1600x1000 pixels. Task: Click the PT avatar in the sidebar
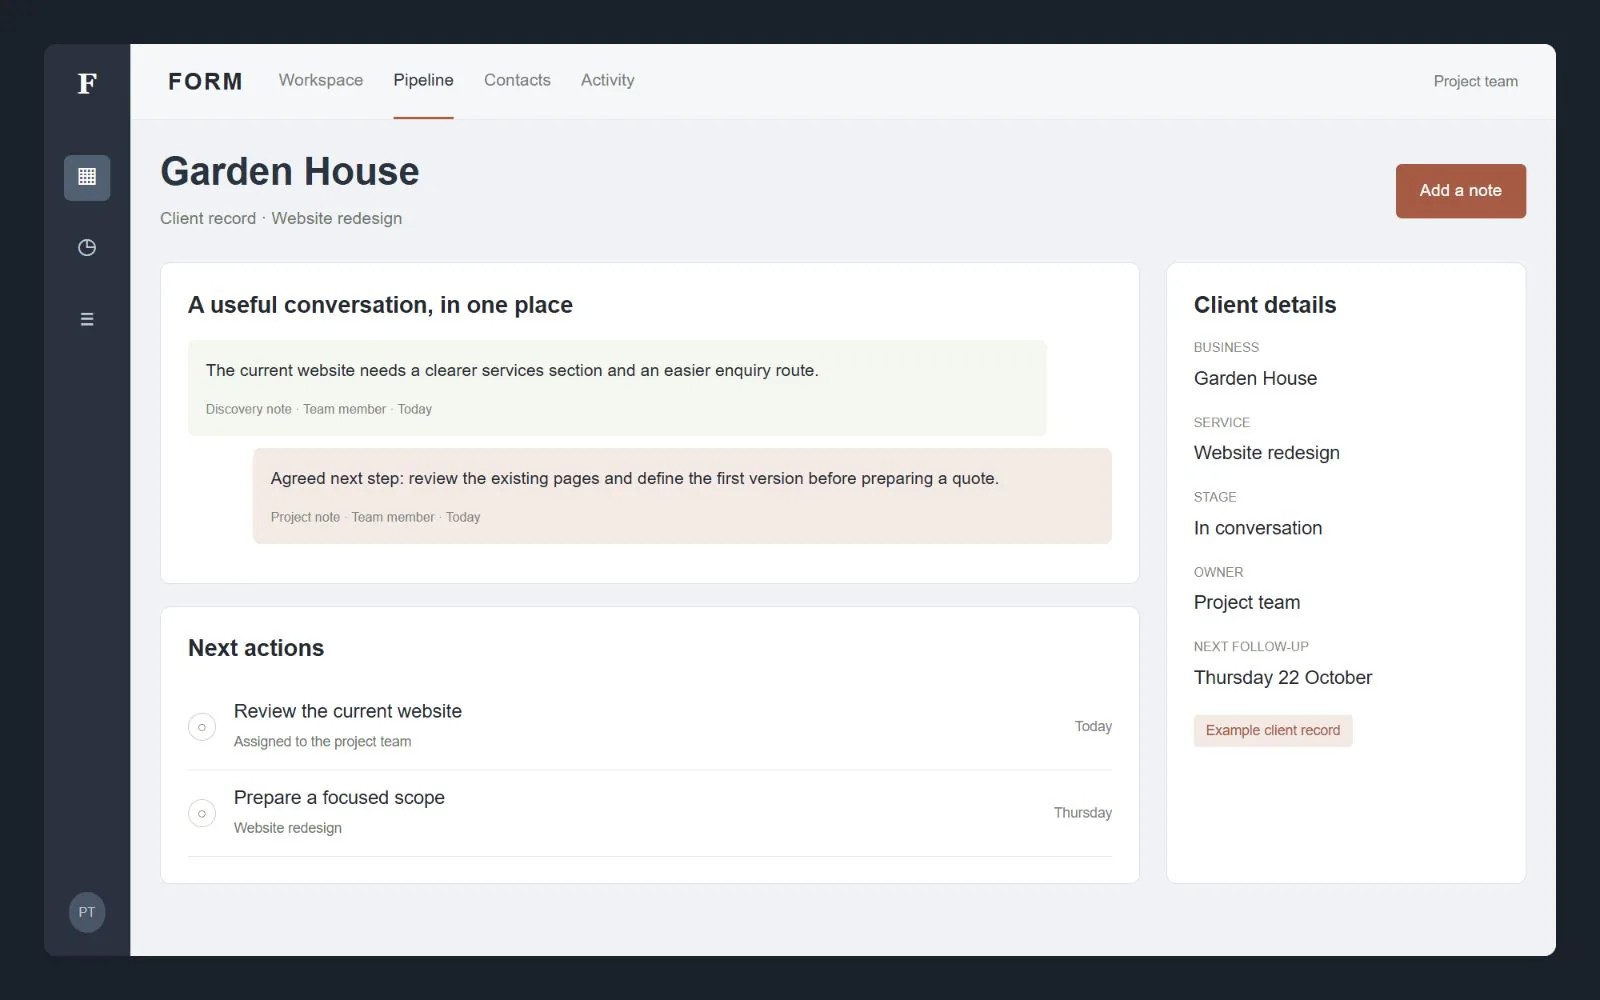(x=87, y=912)
